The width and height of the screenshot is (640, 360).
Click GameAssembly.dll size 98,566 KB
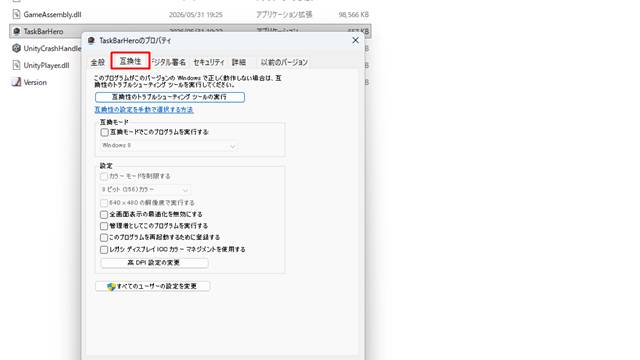pos(353,15)
